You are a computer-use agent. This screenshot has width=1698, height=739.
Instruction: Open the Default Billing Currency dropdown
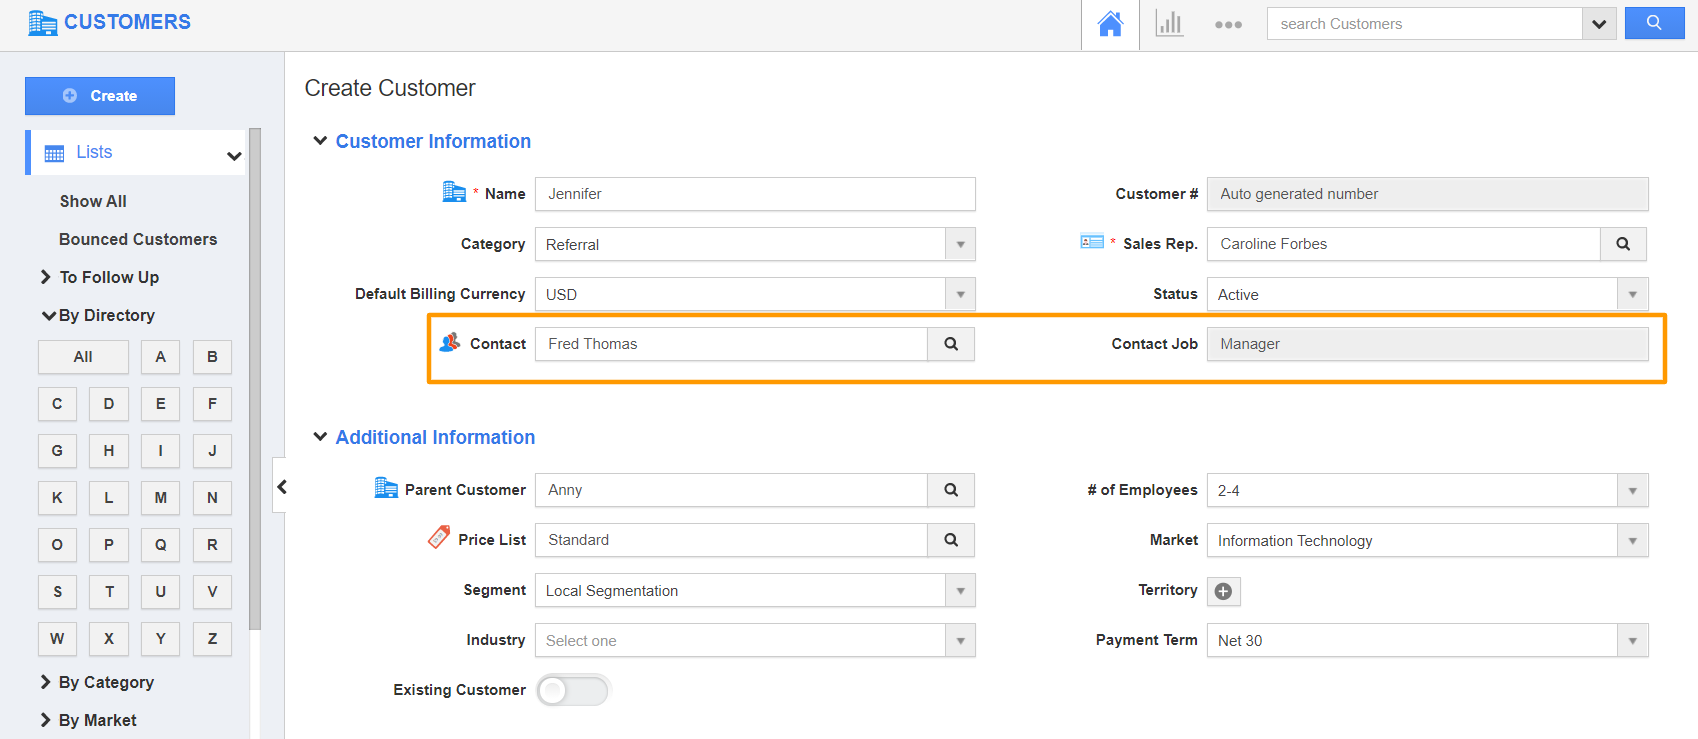point(755,294)
